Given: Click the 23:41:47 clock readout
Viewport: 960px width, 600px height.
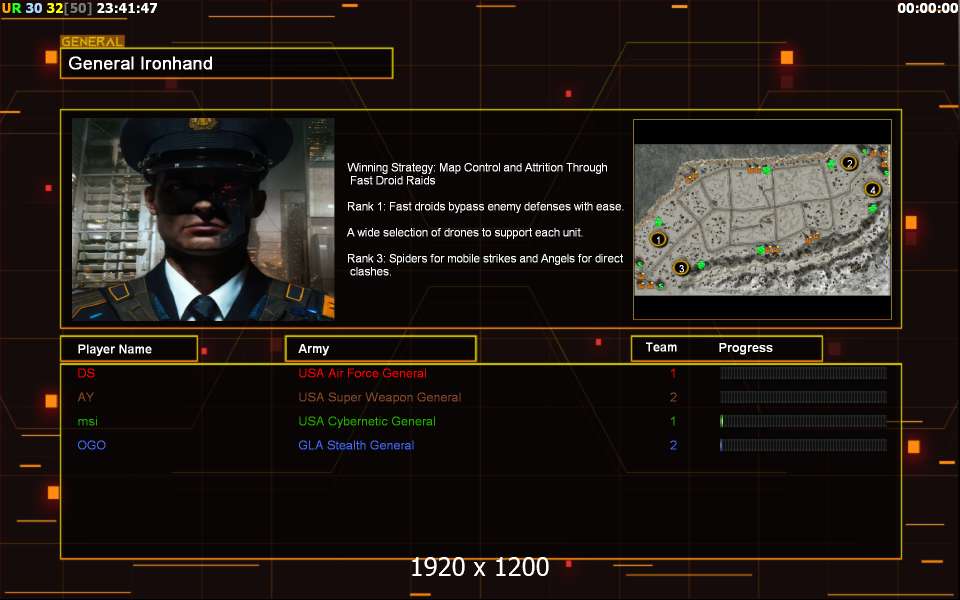Looking at the screenshot, I should [x=127, y=9].
